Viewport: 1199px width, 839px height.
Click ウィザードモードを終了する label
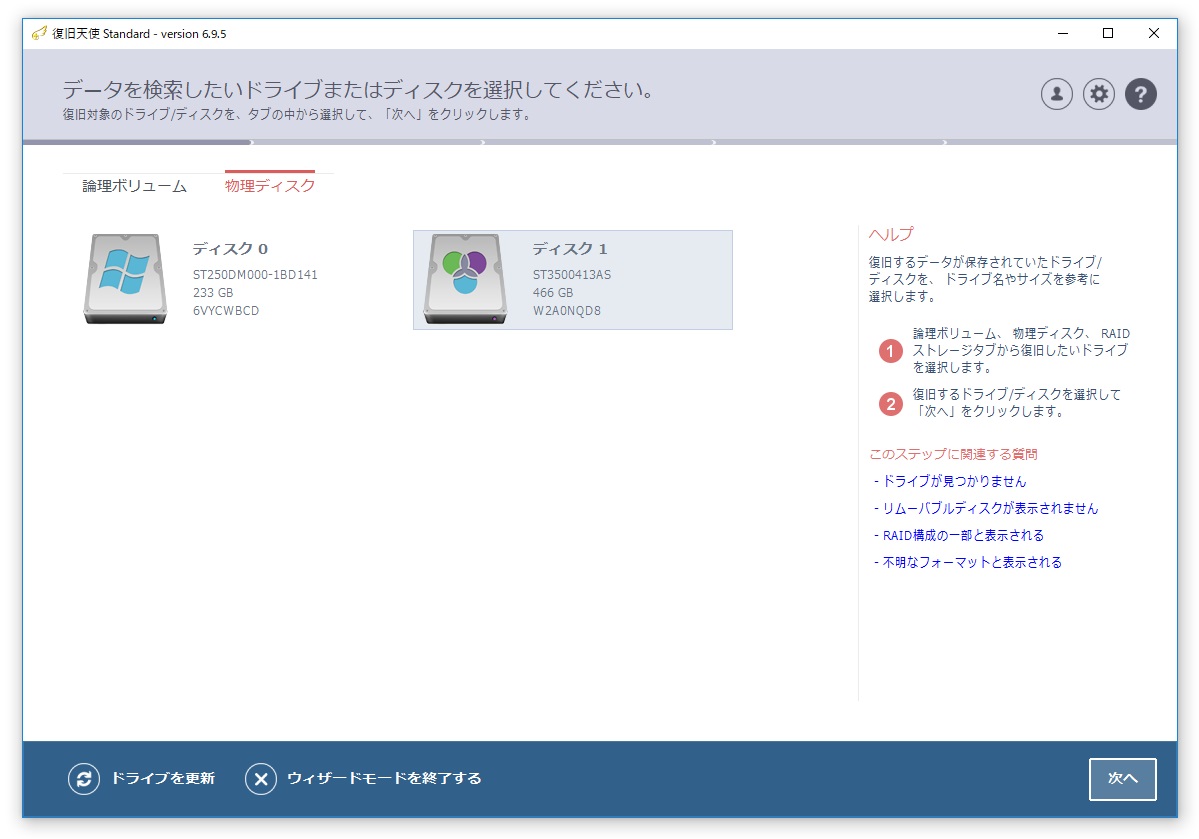coord(384,778)
